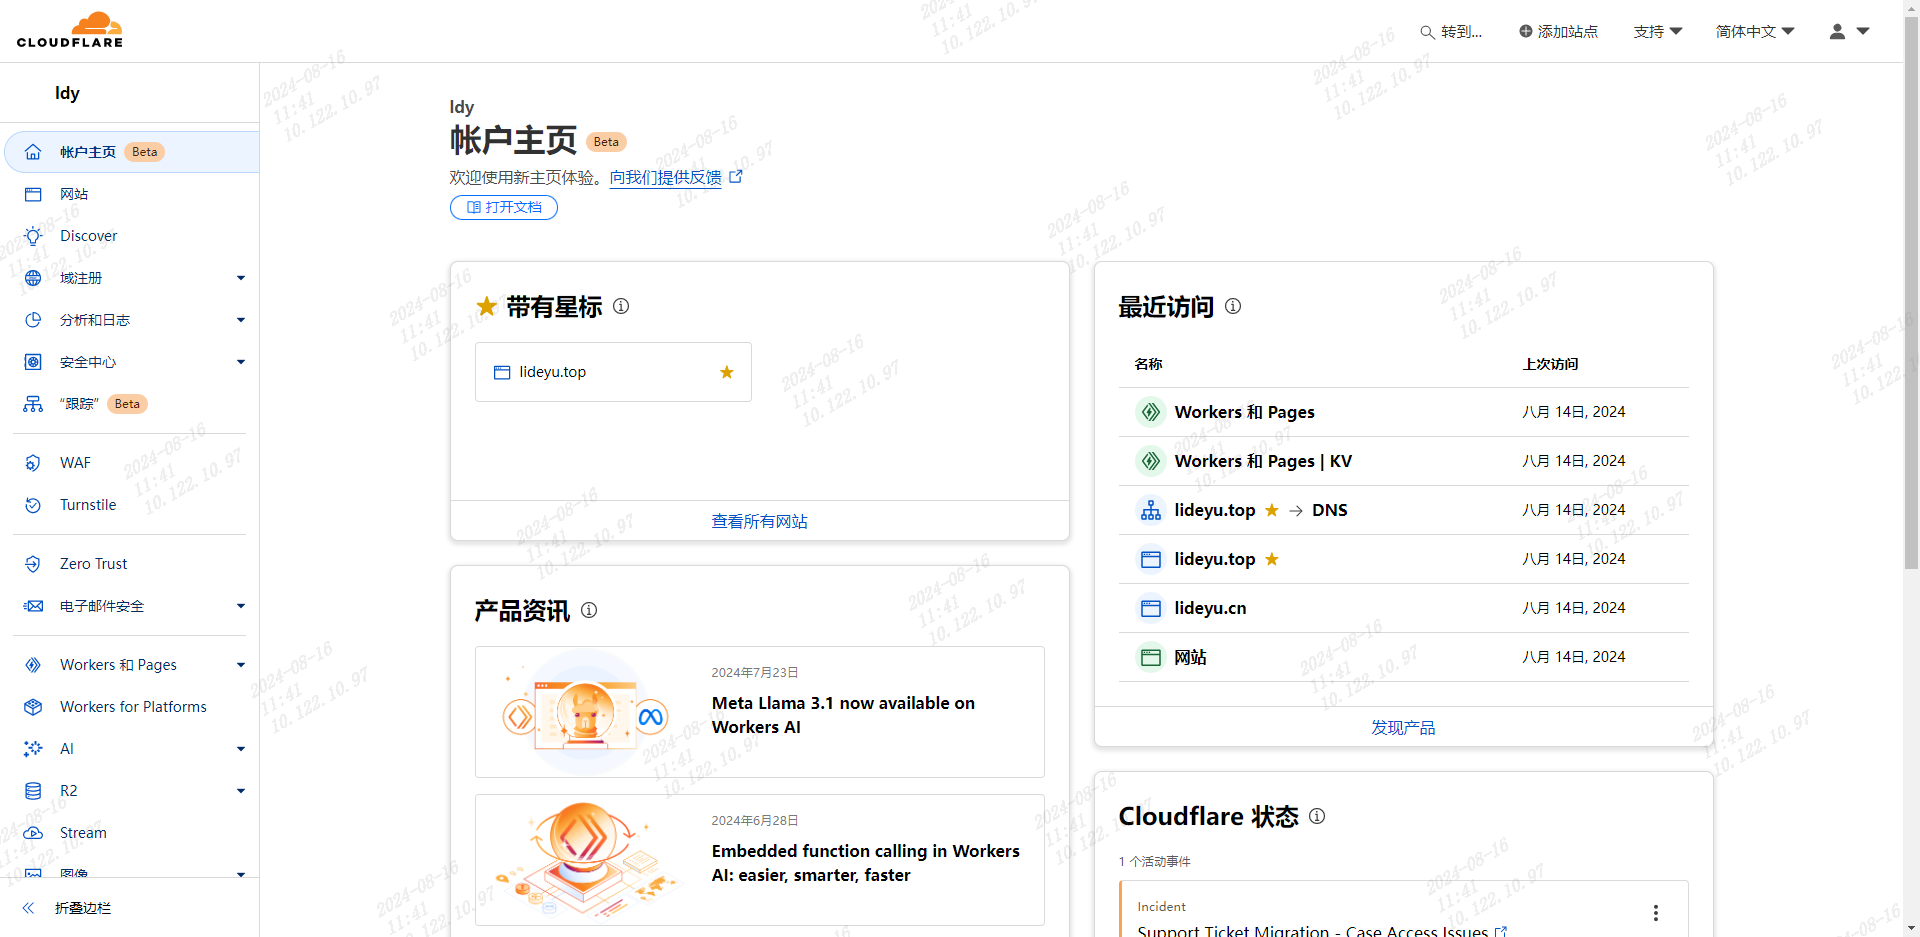The height and width of the screenshot is (937, 1920).
Task: Toggle the gold star on lideyu.top card
Action: (727, 372)
